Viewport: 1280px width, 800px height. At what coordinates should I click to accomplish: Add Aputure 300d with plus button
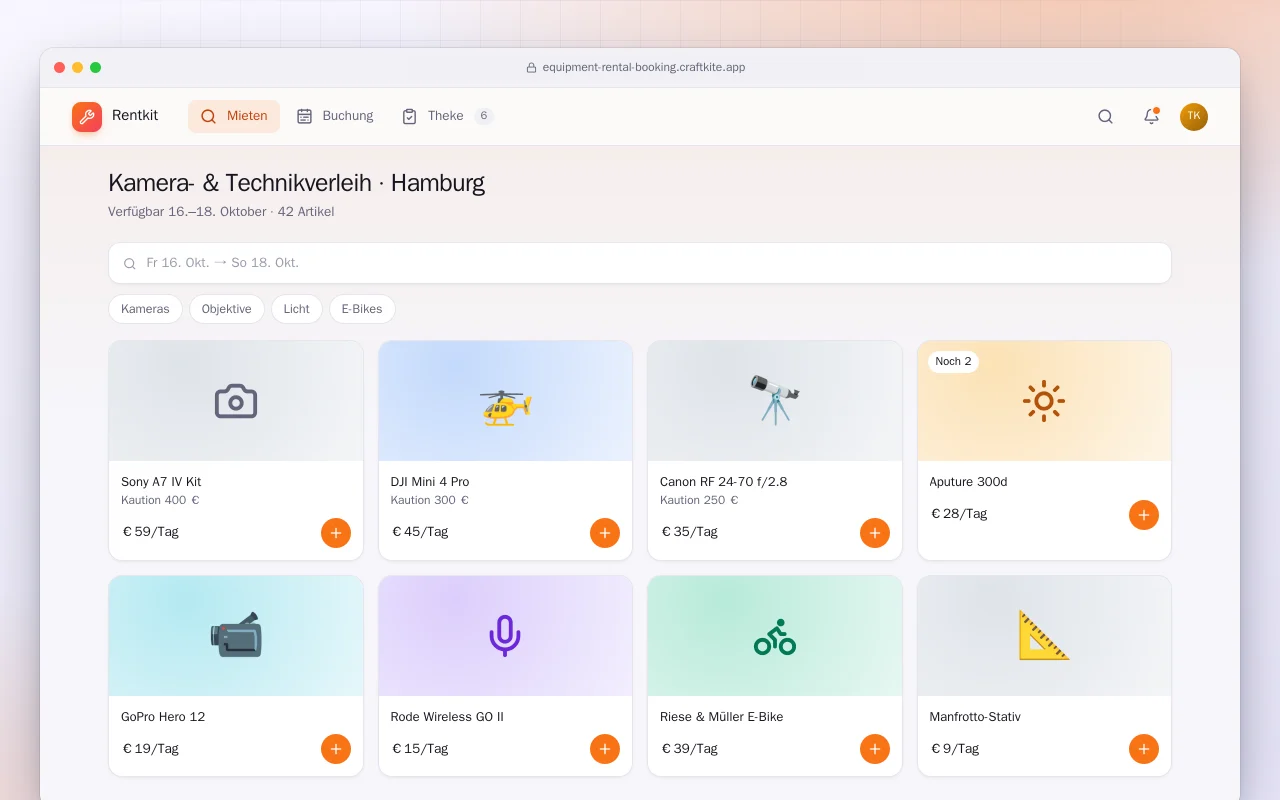[1144, 515]
